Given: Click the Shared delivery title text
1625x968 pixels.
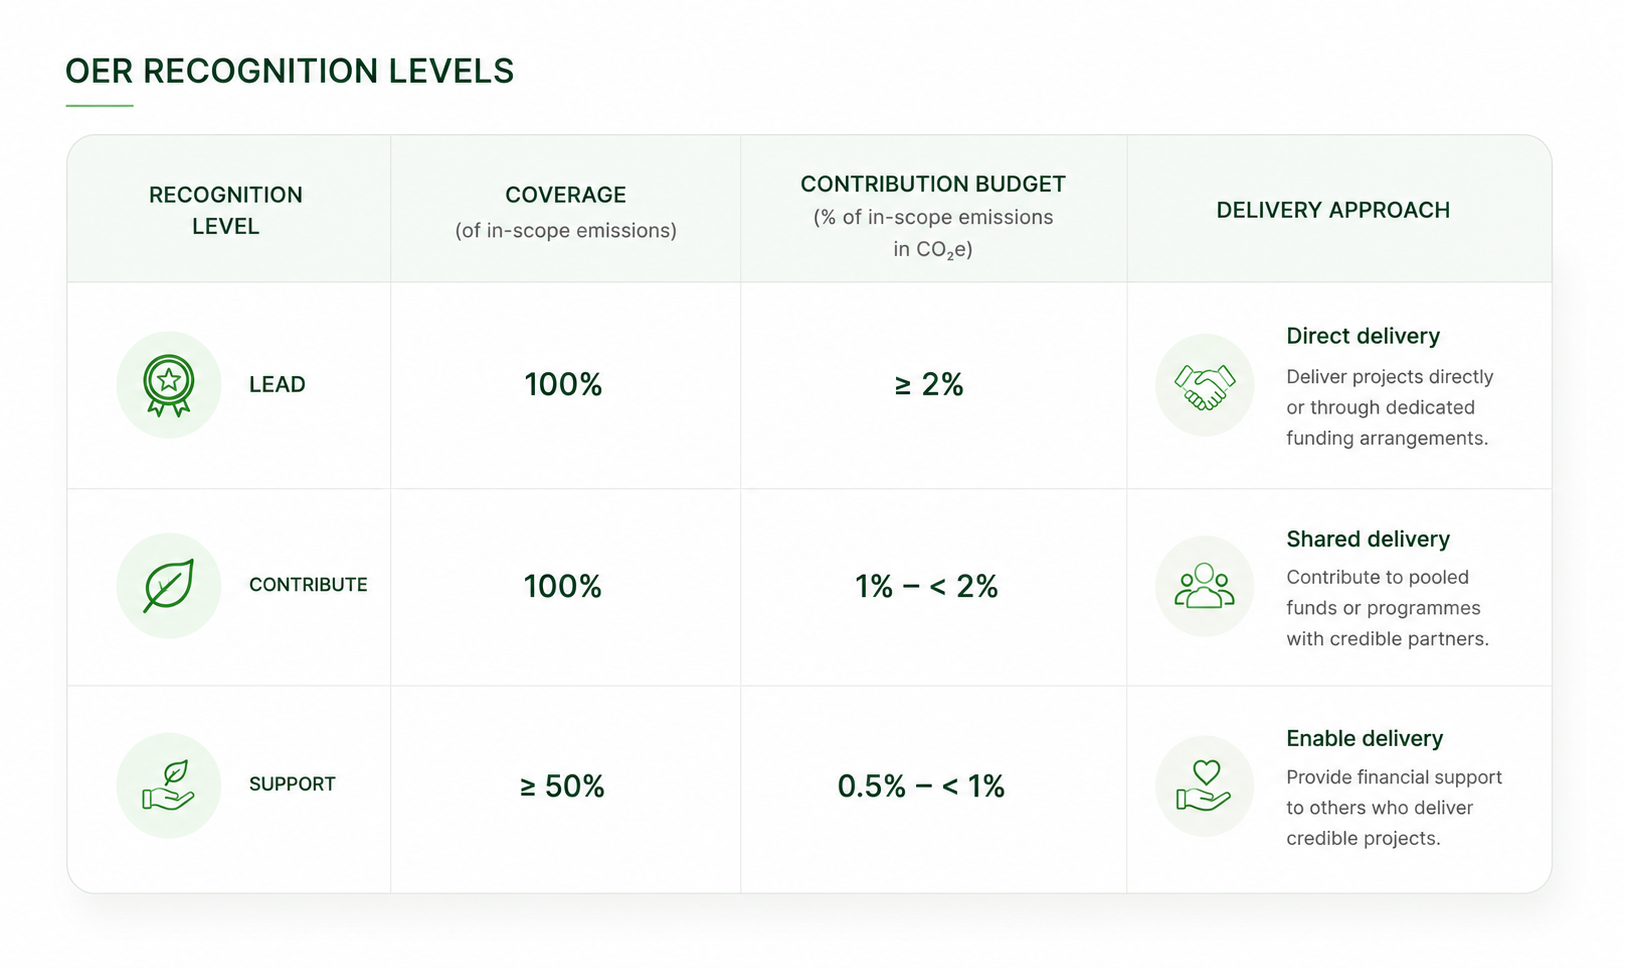Looking at the screenshot, I should click(x=1368, y=539).
